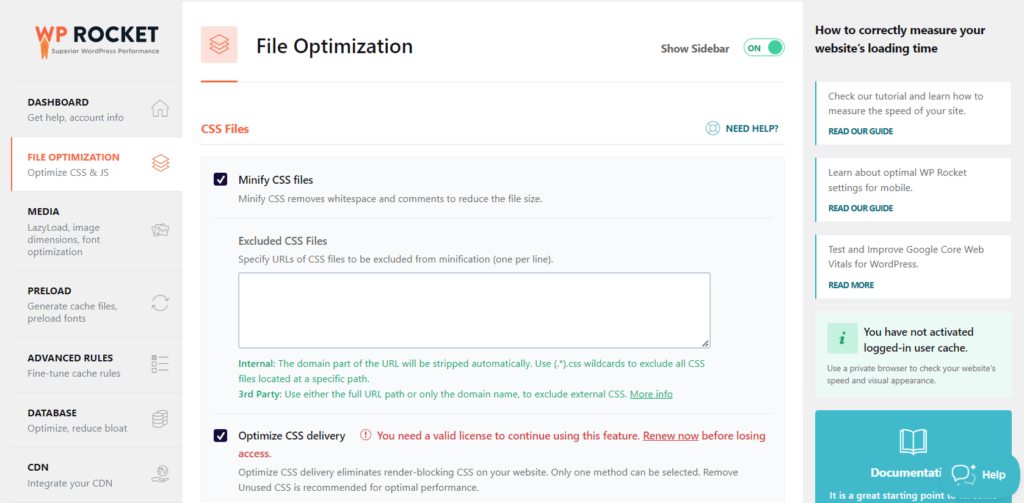Open the Database menu section
This screenshot has width=1024, height=503.
tap(97, 421)
